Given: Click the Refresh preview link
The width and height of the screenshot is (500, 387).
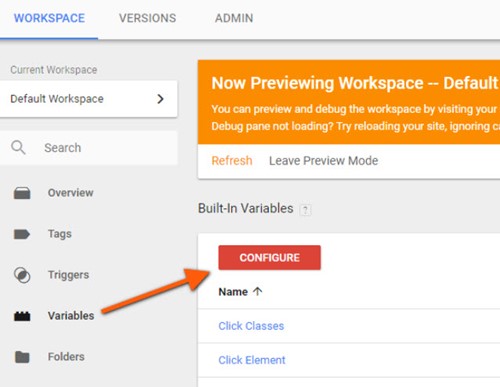Looking at the screenshot, I should pyautogui.click(x=232, y=161).
